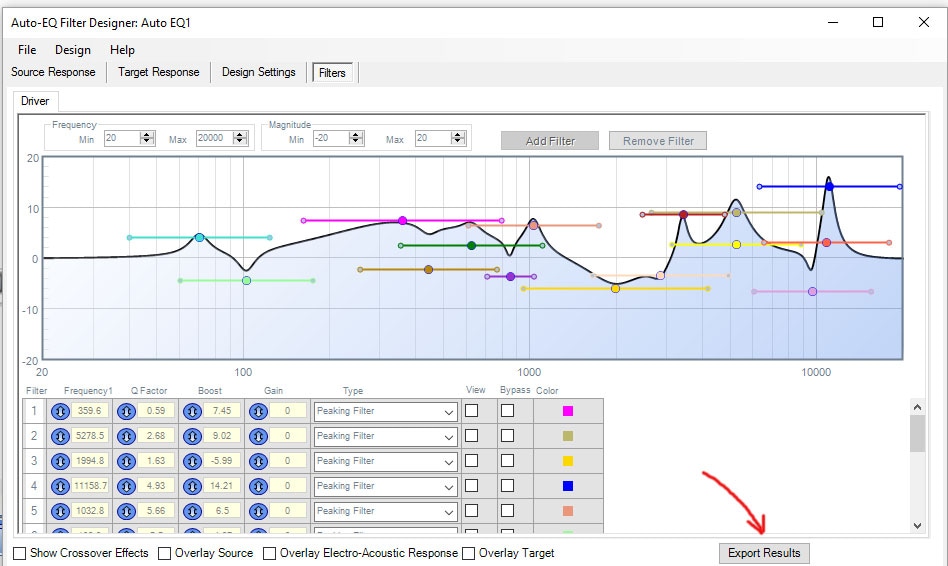Click yellow color swatch of filter 3

(x=568, y=461)
